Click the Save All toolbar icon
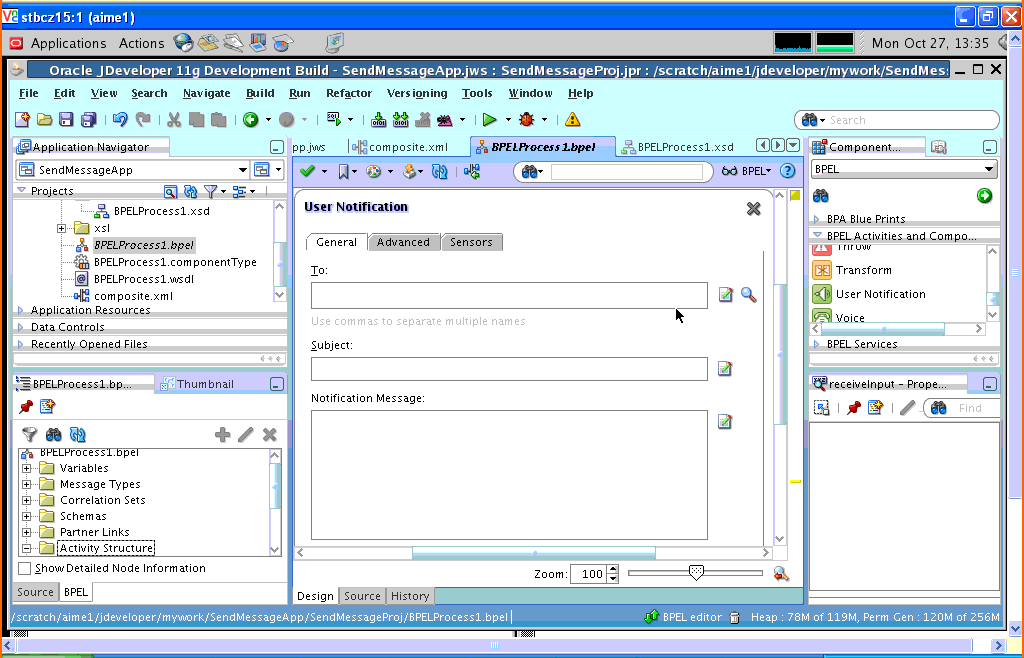1024x658 pixels. 88,119
